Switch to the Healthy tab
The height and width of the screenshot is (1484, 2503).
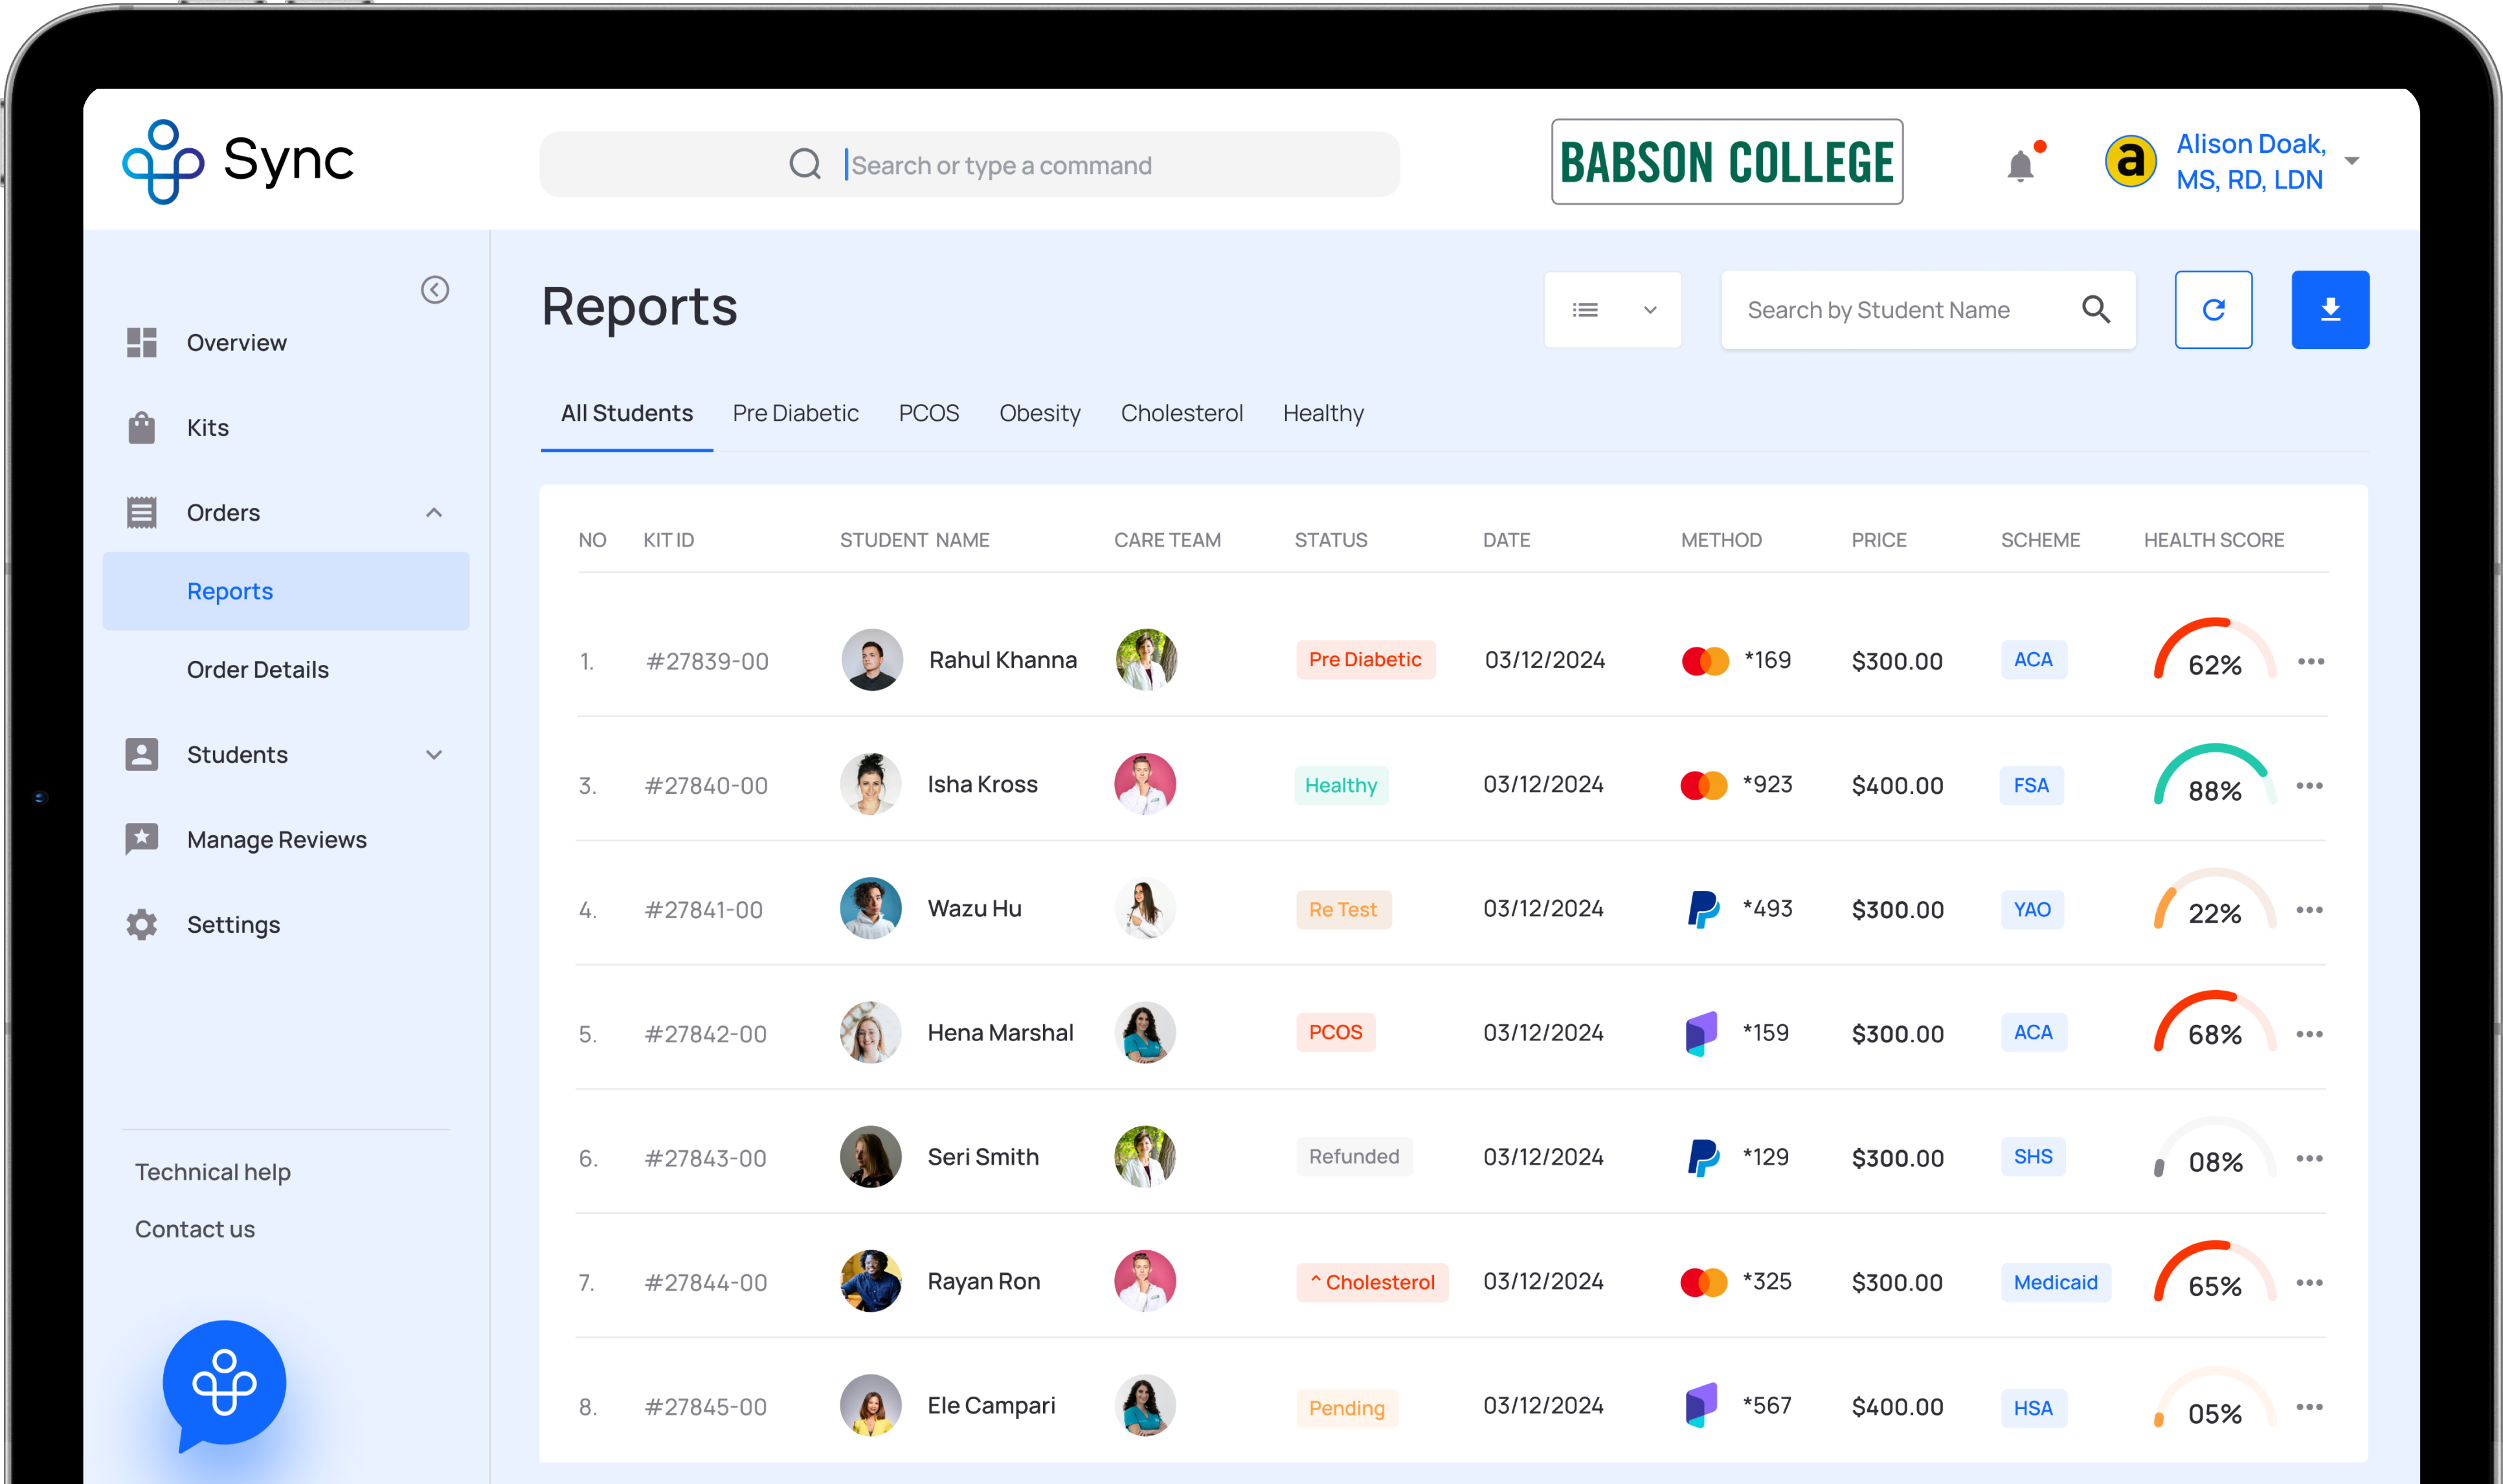click(1323, 413)
